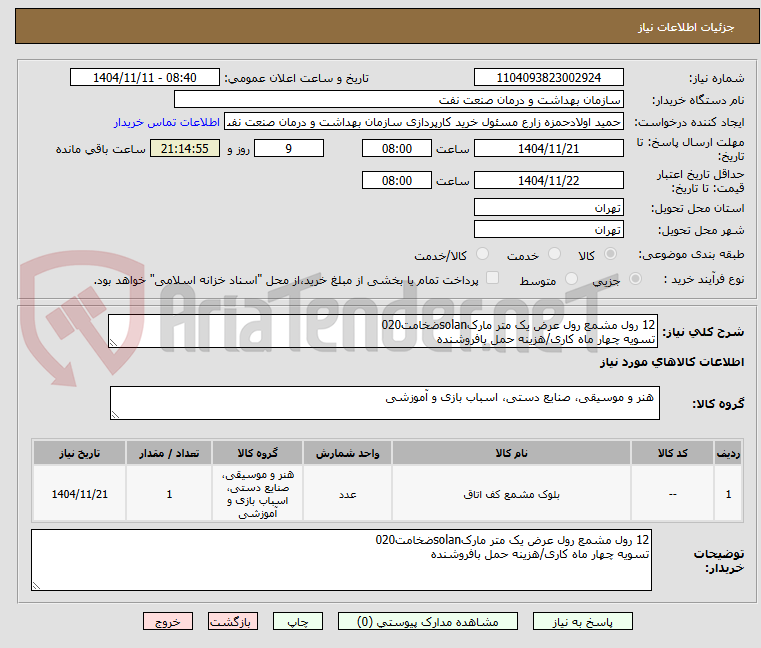Screen dimensions: 761x648
Task: Click the پاسخ به نیاز button
Action: (x=582, y=621)
